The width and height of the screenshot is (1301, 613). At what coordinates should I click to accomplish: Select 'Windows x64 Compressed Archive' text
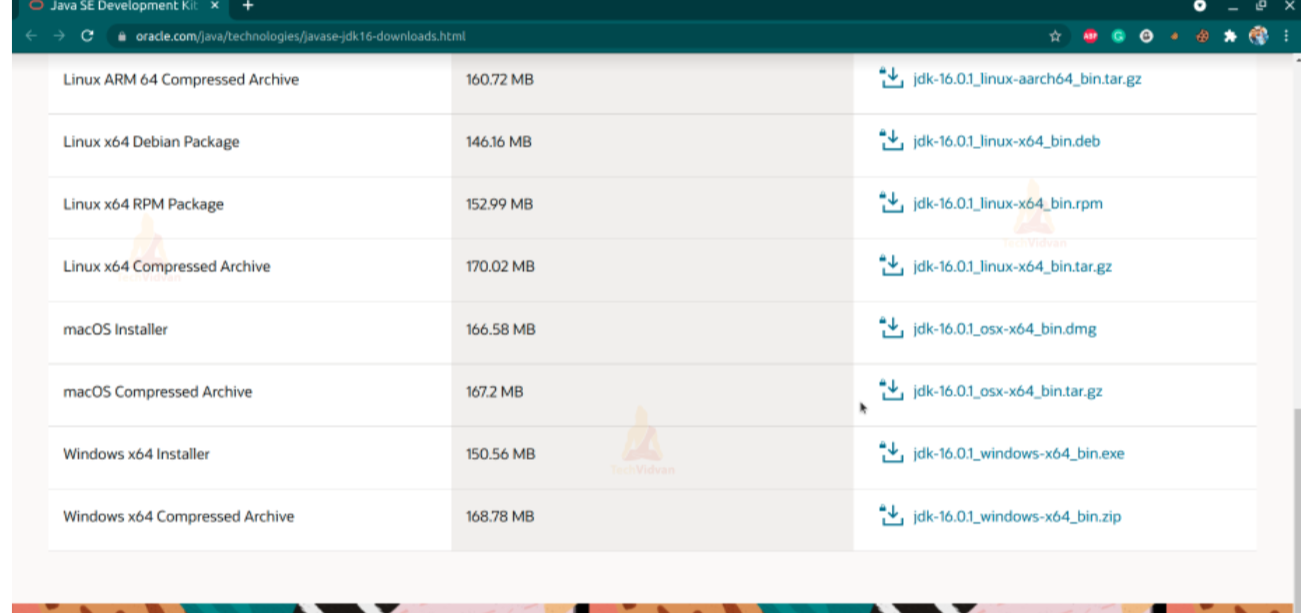click(x=178, y=517)
